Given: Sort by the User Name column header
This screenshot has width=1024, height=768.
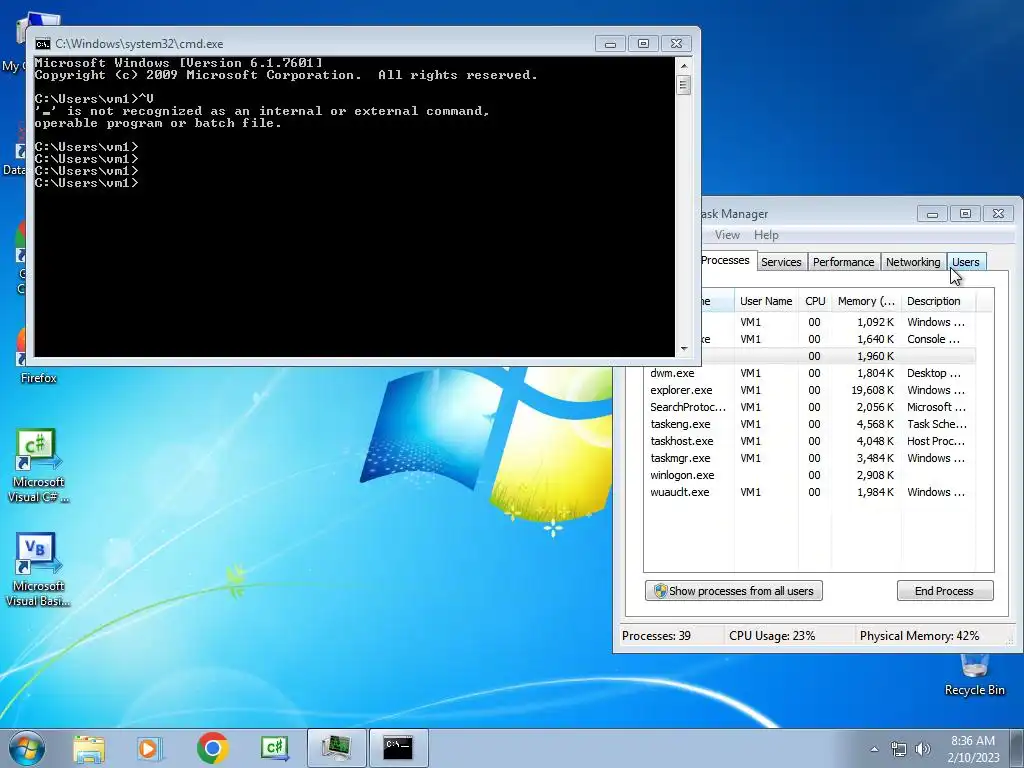Looking at the screenshot, I should pyautogui.click(x=765, y=301).
